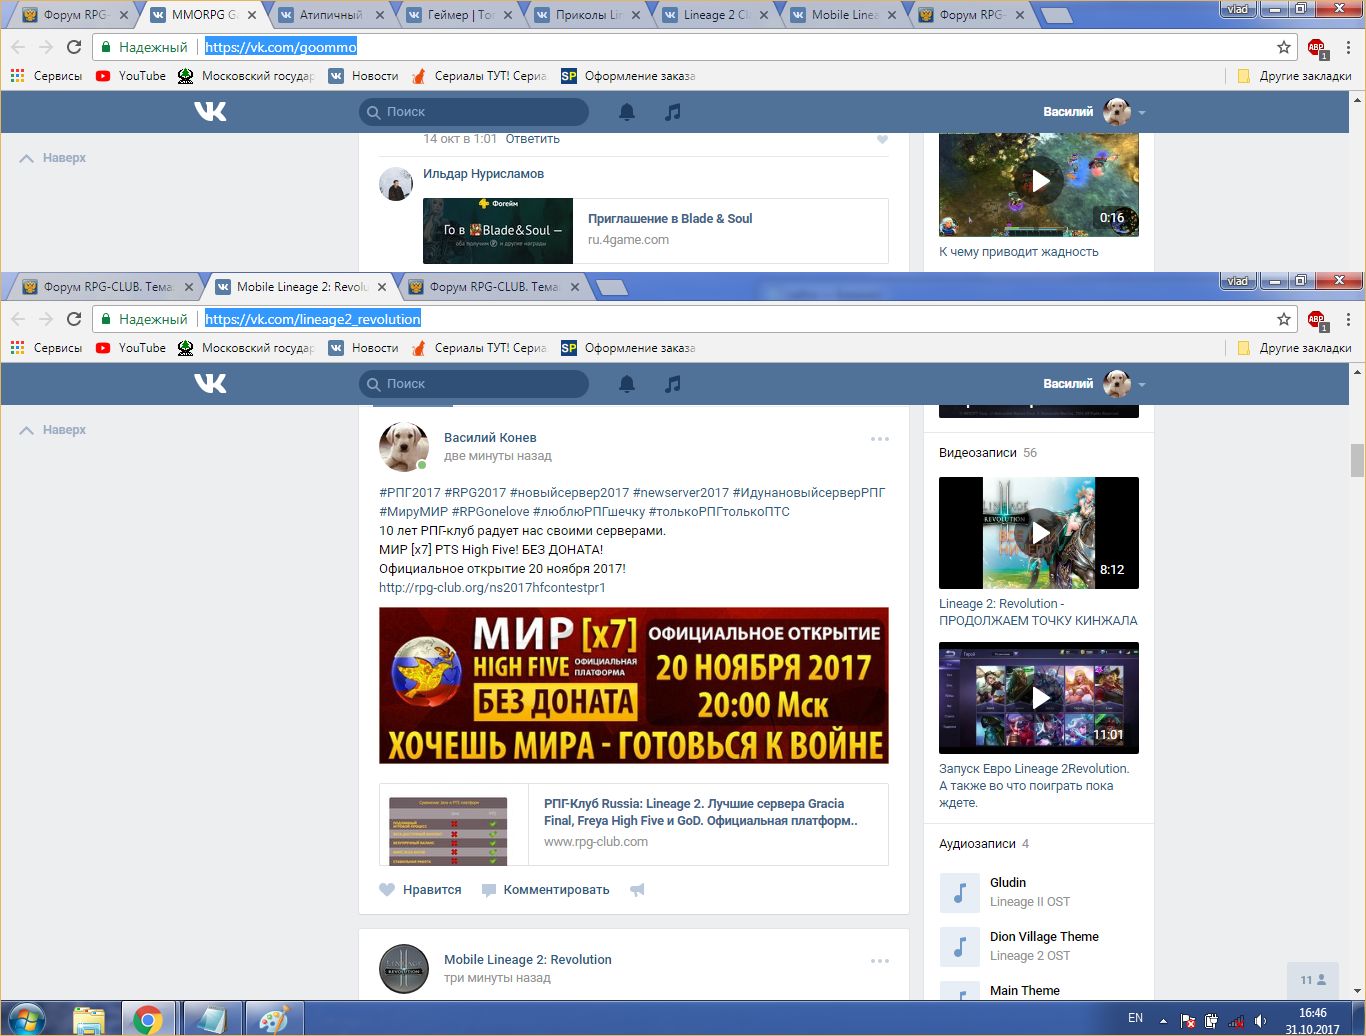Image resolution: width=1366 pixels, height=1036 pixels.
Task: Open the rpg-club.org/ns2017hfcontestpr1 link
Action: pos(492,587)
